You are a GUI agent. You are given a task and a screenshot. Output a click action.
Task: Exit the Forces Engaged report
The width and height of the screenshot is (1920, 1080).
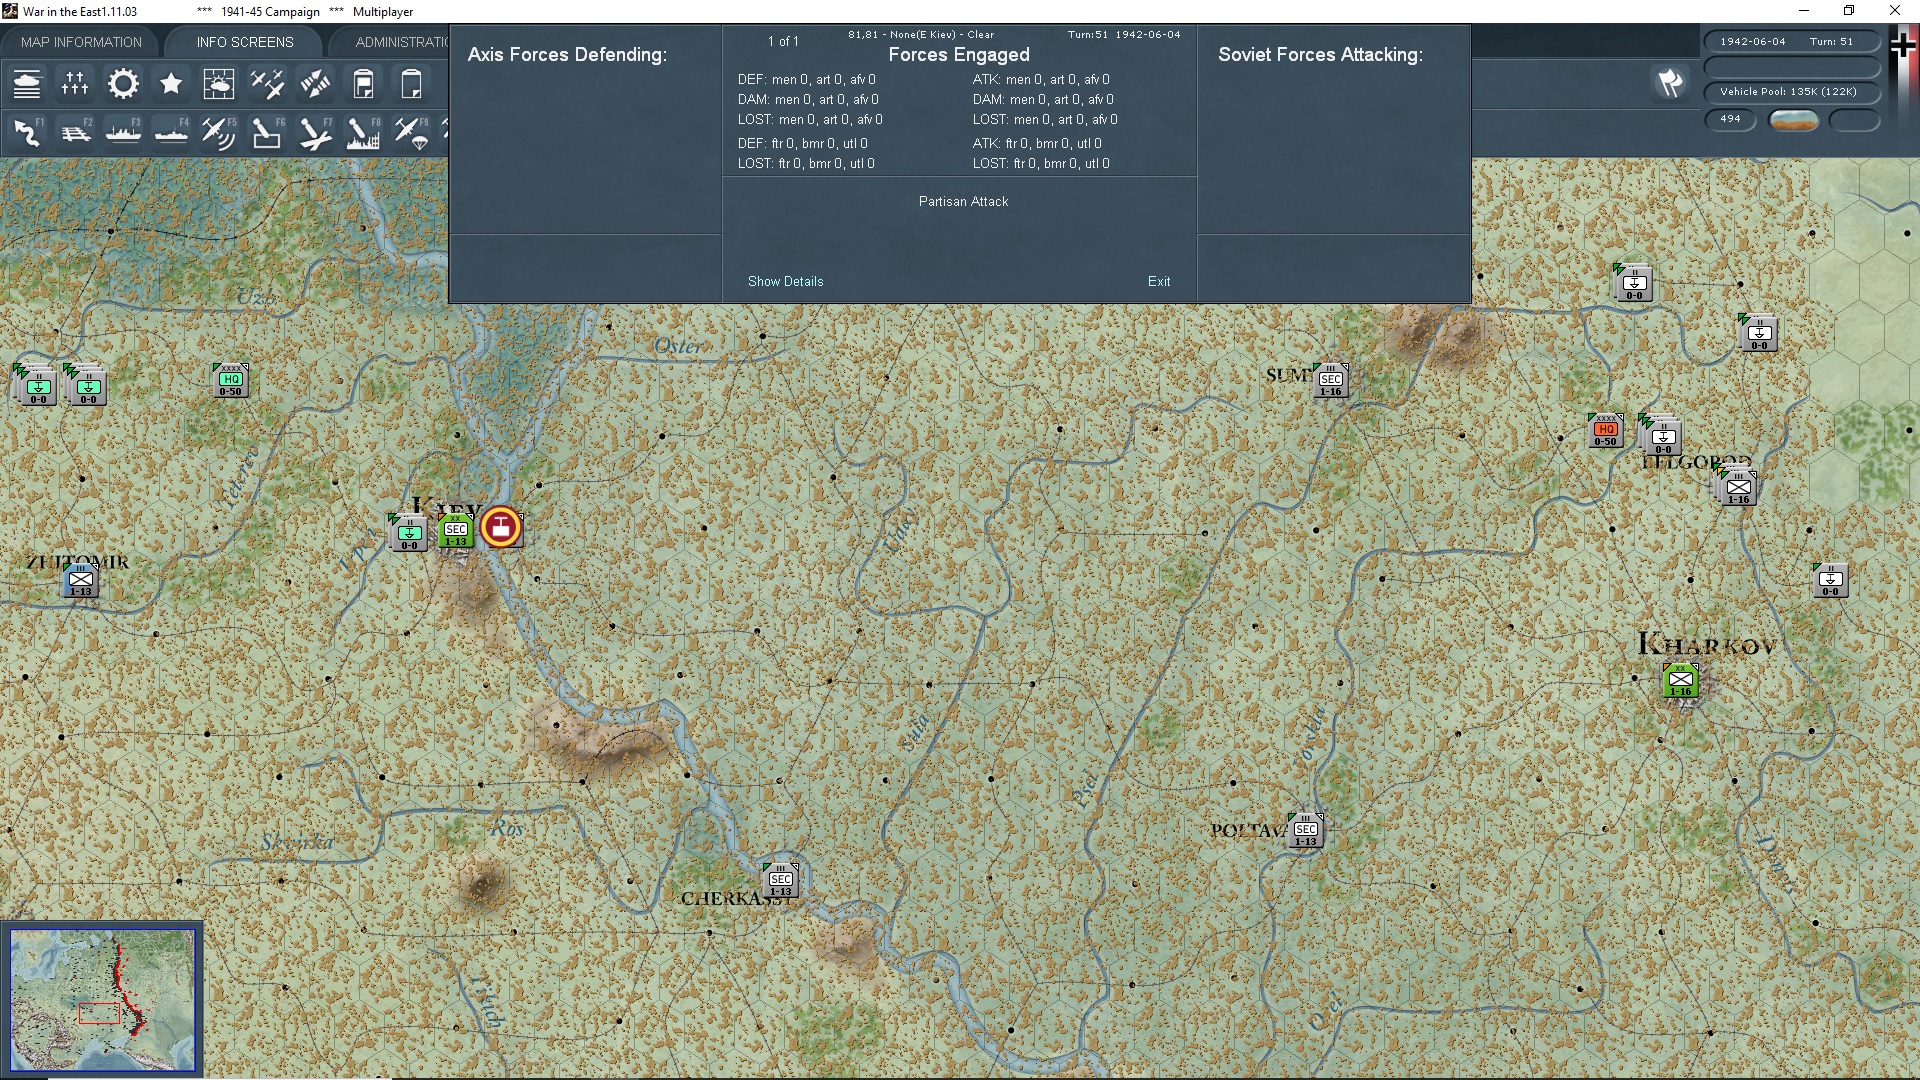coord(1159,281)
